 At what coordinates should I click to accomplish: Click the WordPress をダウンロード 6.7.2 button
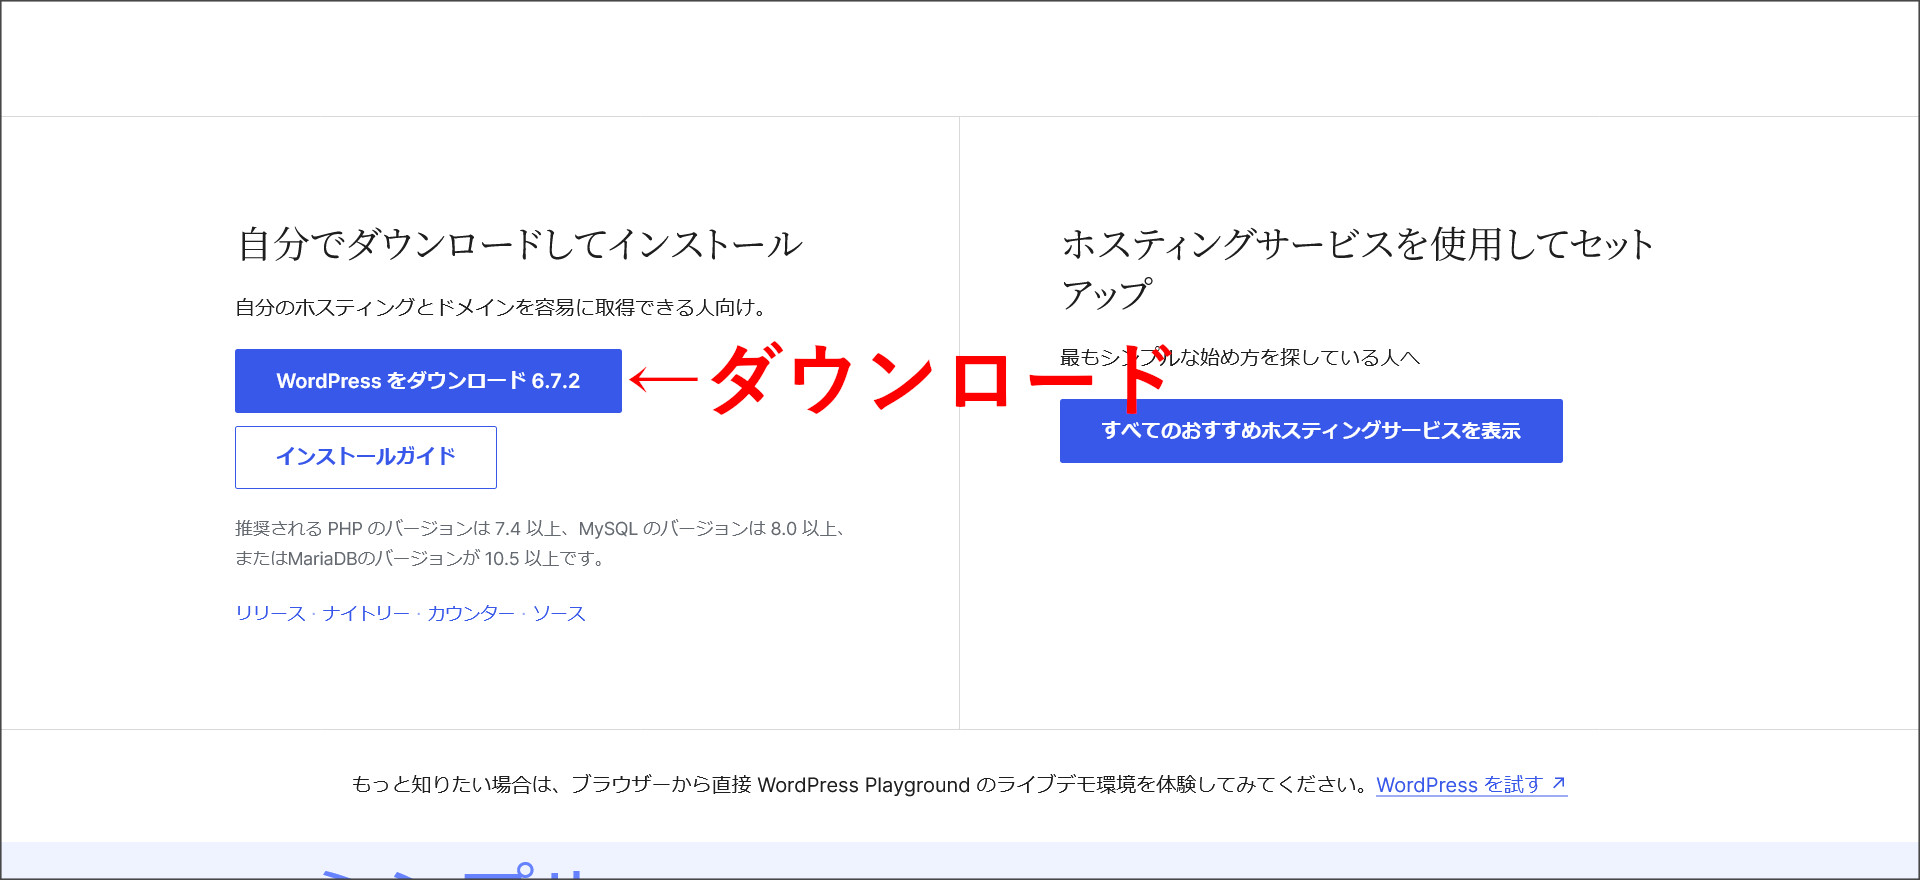click(x=428, y=381)
